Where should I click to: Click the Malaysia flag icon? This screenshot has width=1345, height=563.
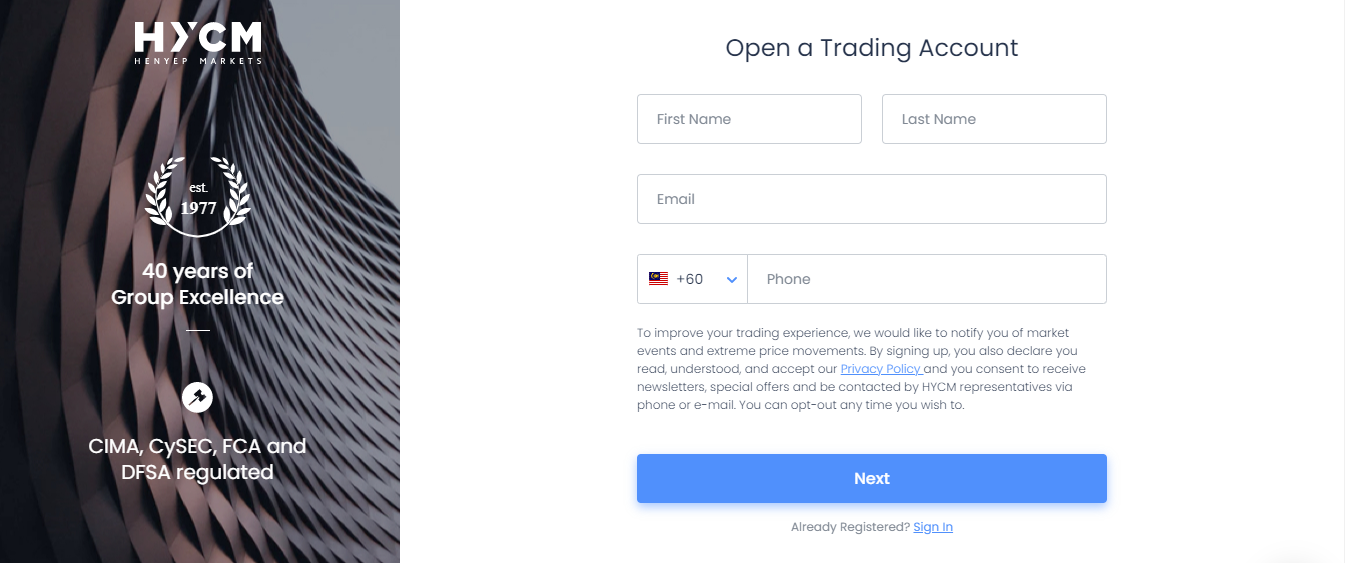(x=658, y=279)
